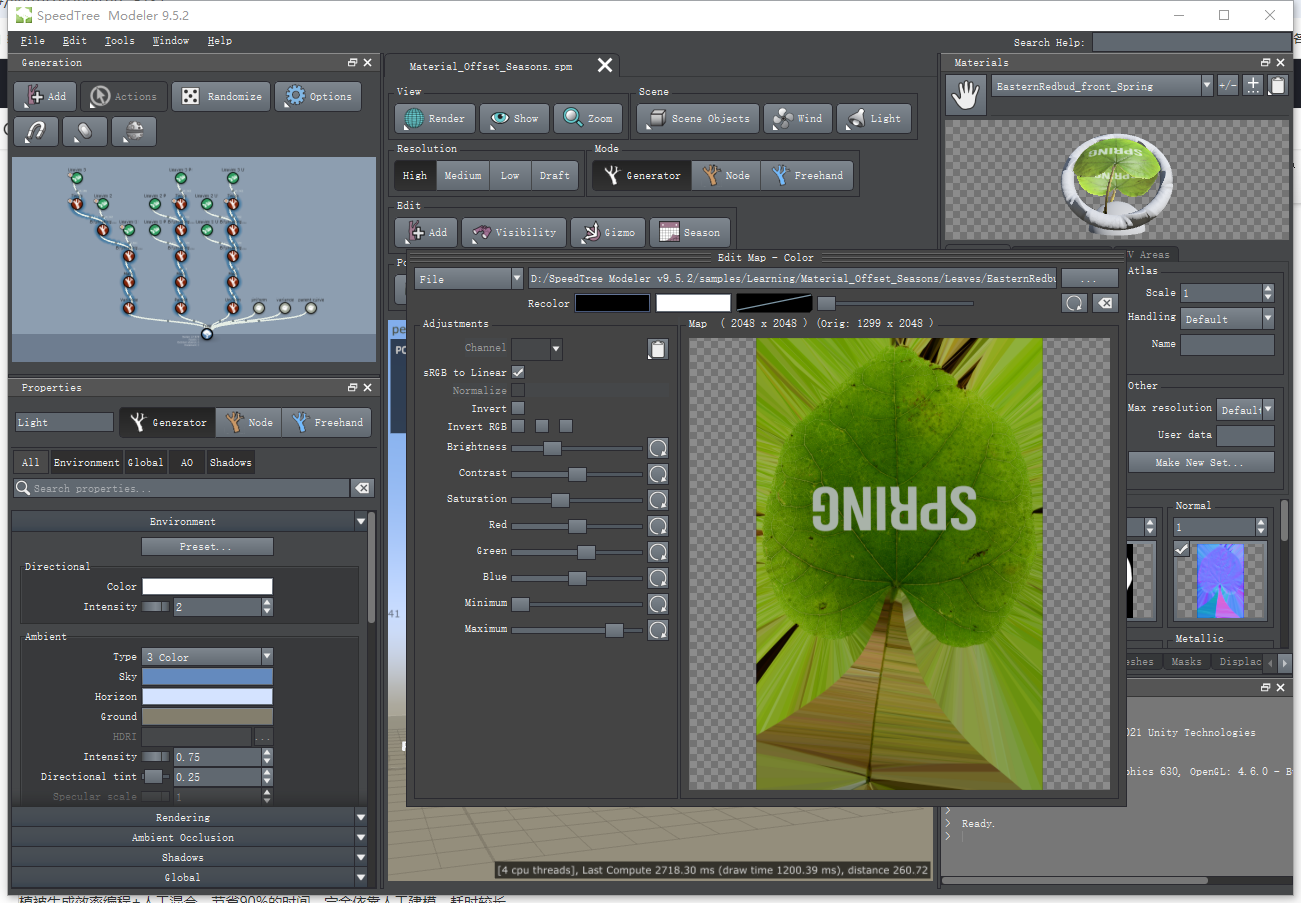The image size is (1301, 903).
Task: Select Freehand mode in the viewport toolbar
Action: click(x=807, y=175)
